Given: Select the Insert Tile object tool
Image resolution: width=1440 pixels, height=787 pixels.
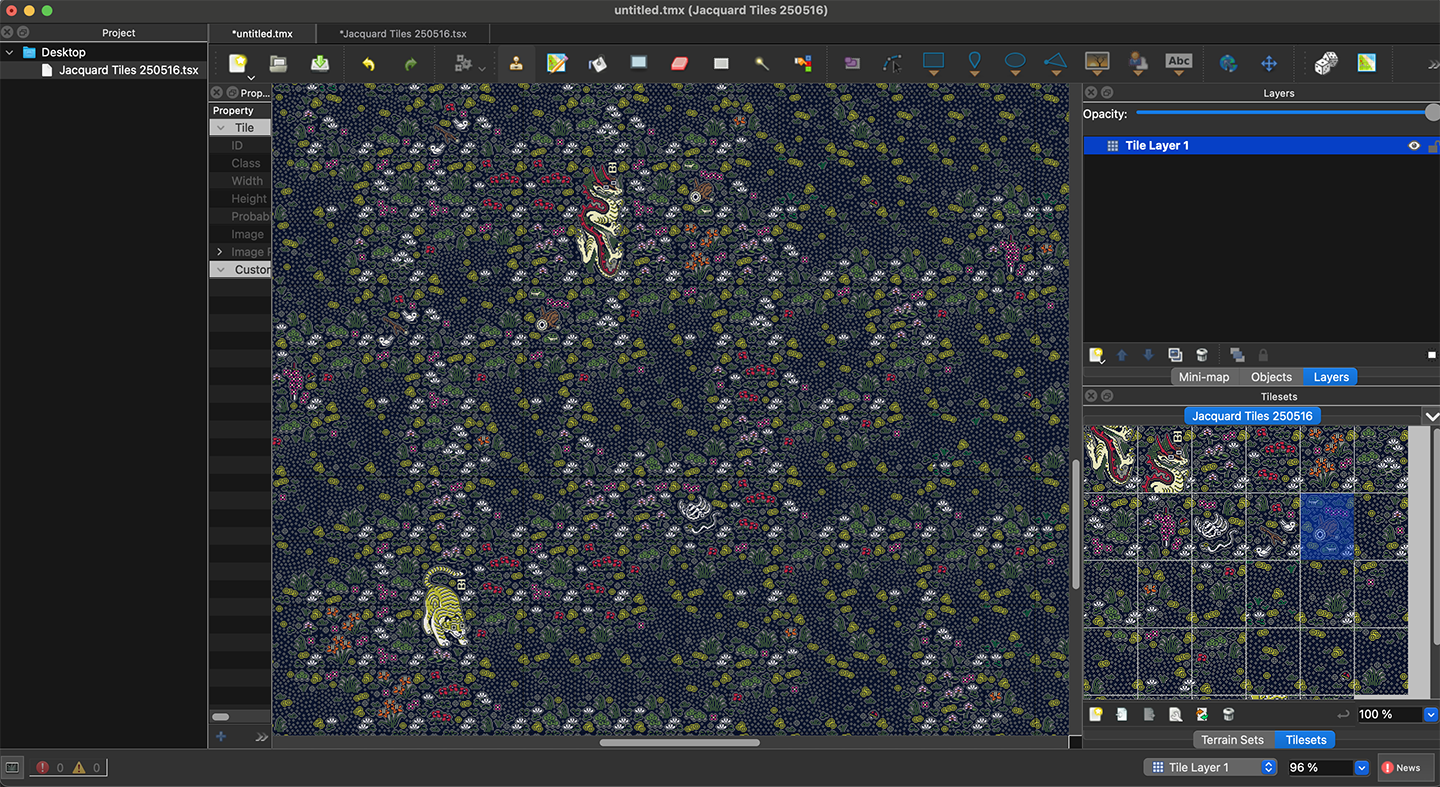Looking at the screenshot, I should click(1097, 63).
